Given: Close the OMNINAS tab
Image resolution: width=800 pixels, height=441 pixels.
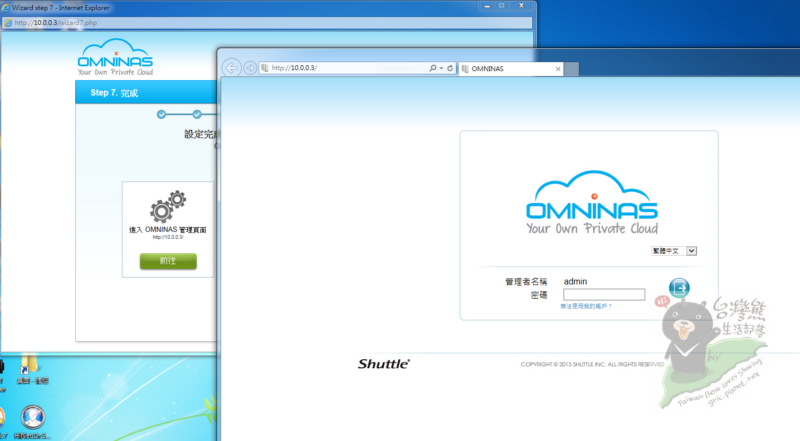Looking at the screenshot, I should pyautogui.click(x=558, y=69).
